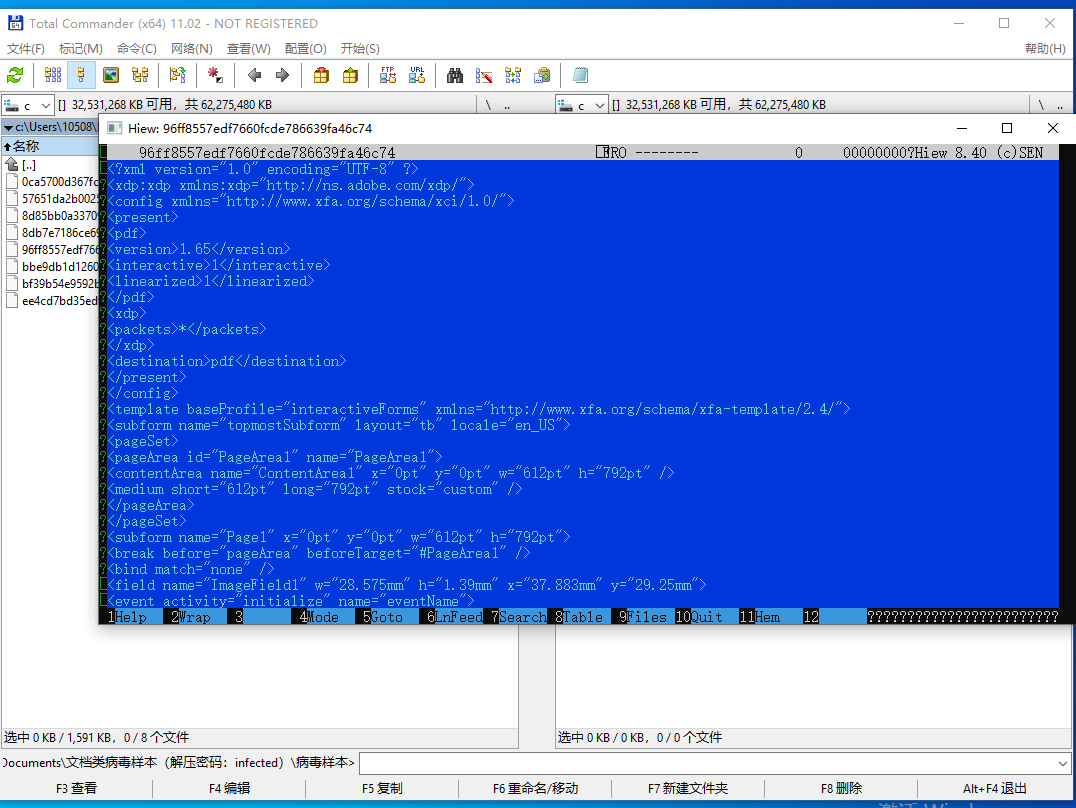The height and width of the screenshot is (808, 1076).
Task: Click copy names to clipboard icon
Action: 542,76
